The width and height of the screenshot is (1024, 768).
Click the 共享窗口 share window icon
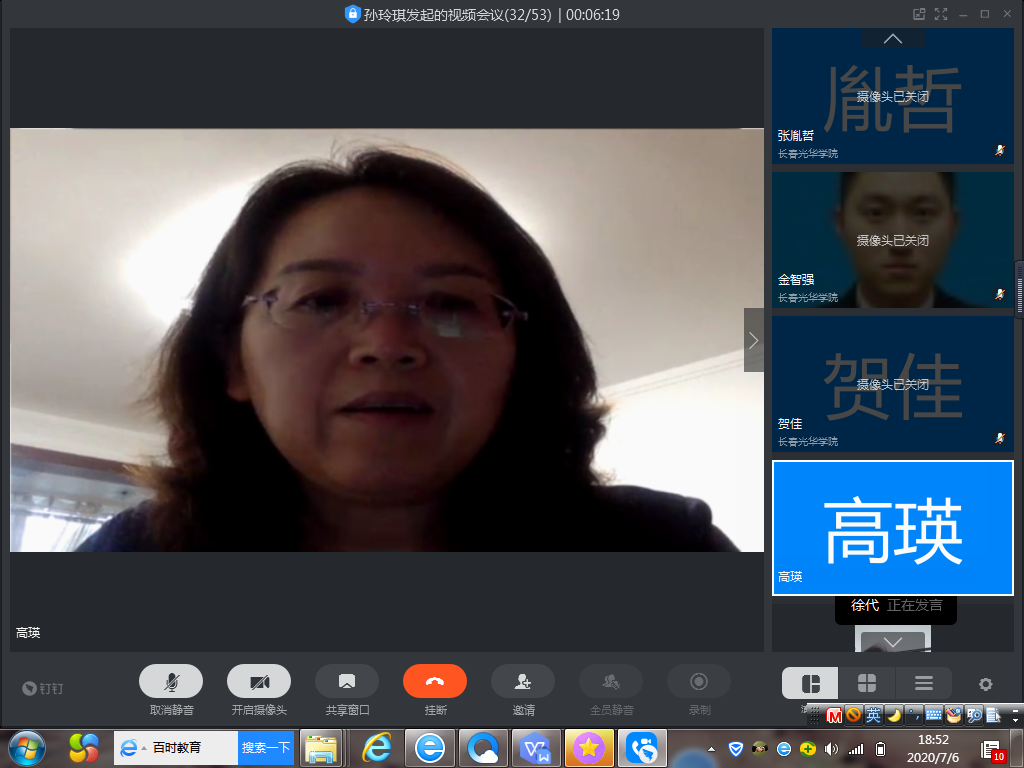pos(346,681)
